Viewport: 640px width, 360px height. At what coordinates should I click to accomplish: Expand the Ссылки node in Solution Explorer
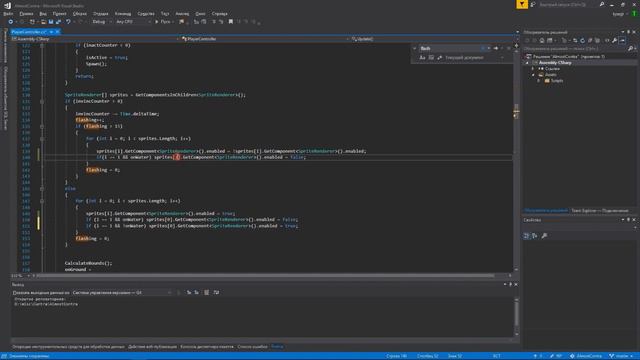tap(533, 69)
